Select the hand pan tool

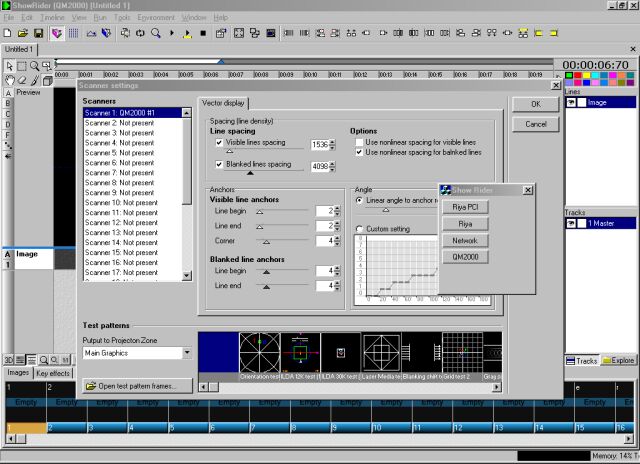pos(9,80)
